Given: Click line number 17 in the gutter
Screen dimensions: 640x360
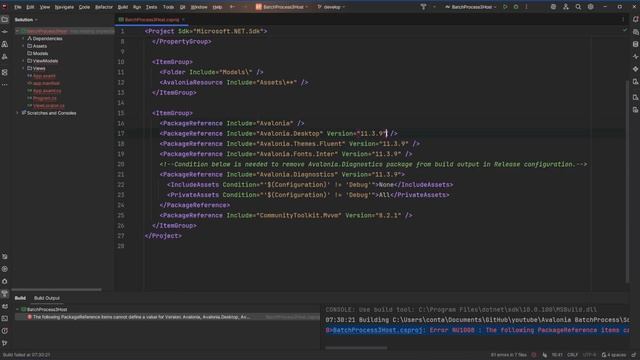Looking at the screenshot, I should click(x=121, y=133).
